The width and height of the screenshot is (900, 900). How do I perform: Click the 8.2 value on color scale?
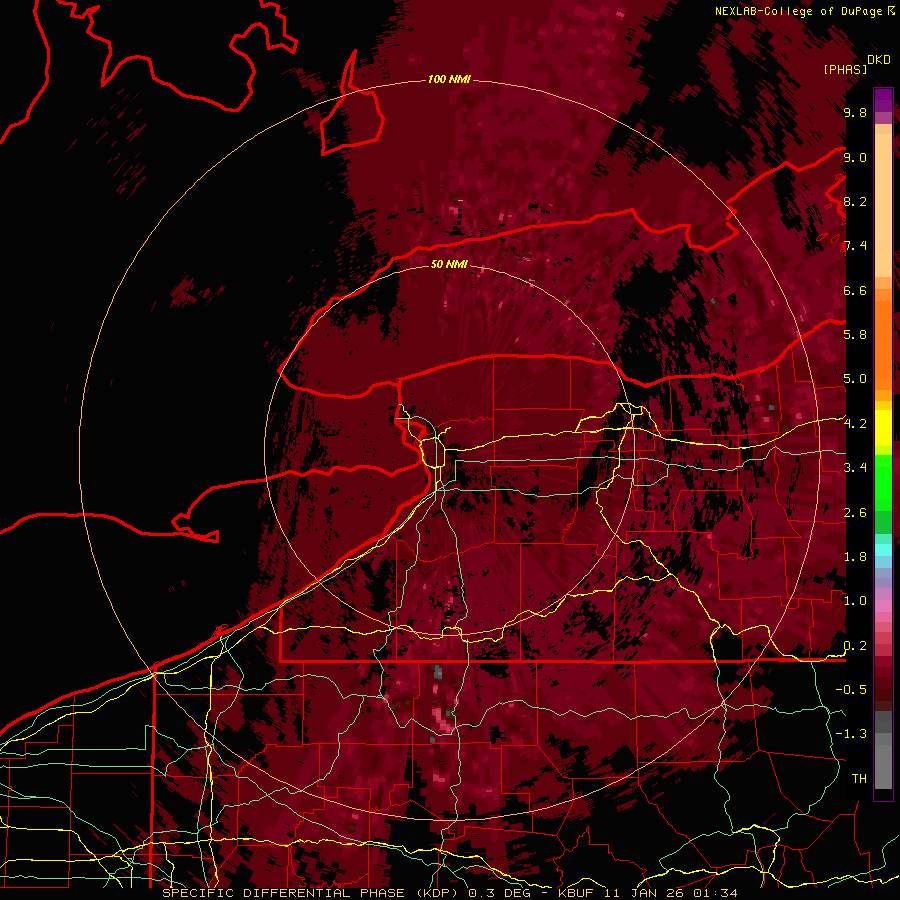click(x=855, y=201)
